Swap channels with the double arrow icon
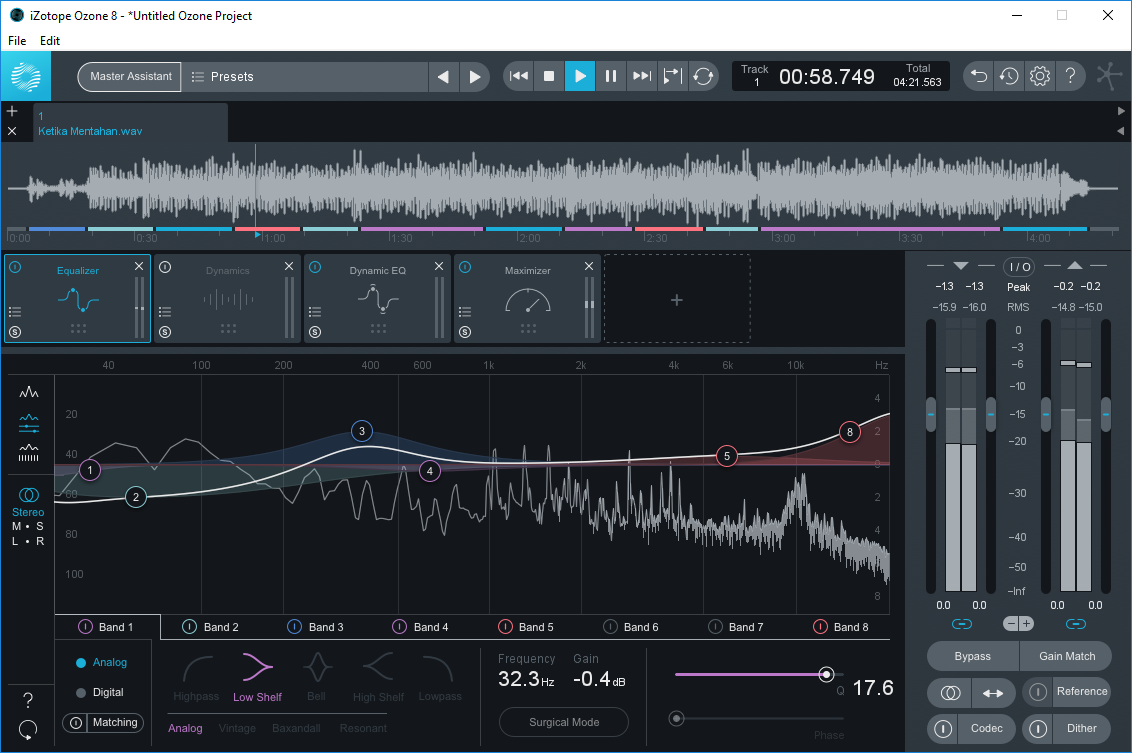 click(x=993, y=692)
